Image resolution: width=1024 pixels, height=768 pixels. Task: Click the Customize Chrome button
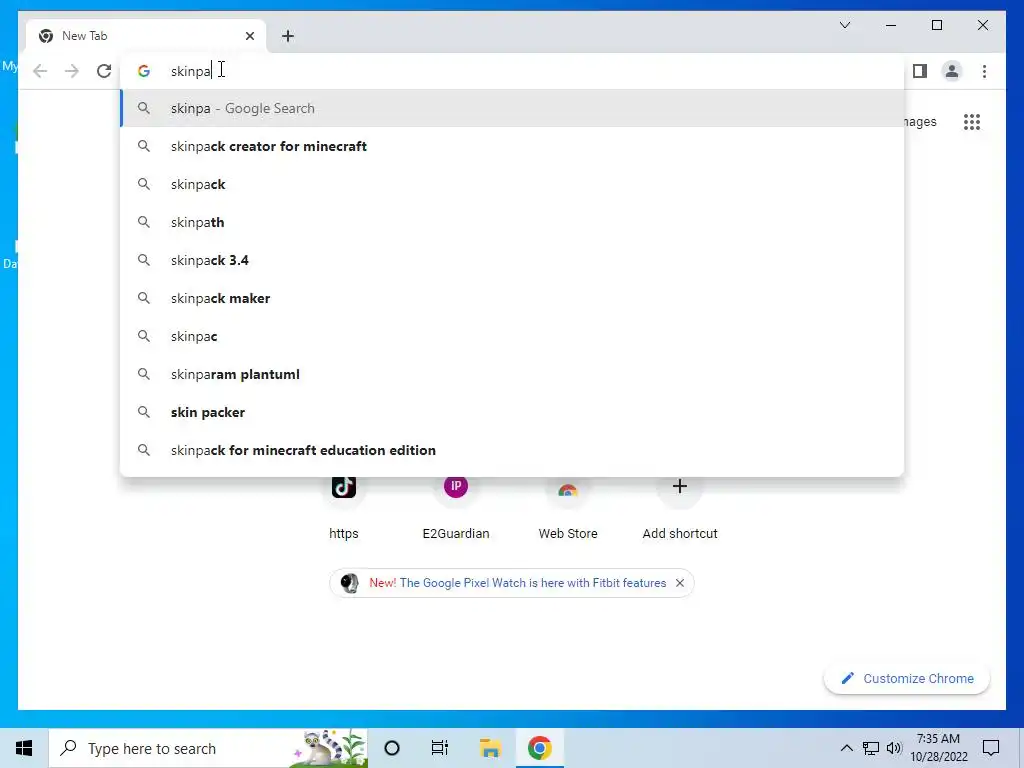(x=906, y=679)
